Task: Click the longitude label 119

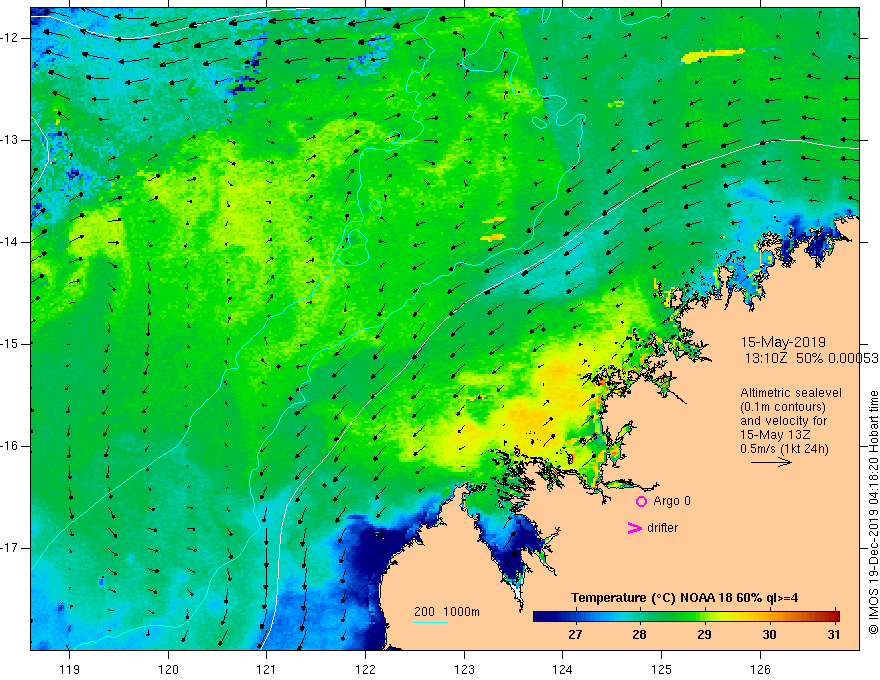Action: tap(70, 669)
